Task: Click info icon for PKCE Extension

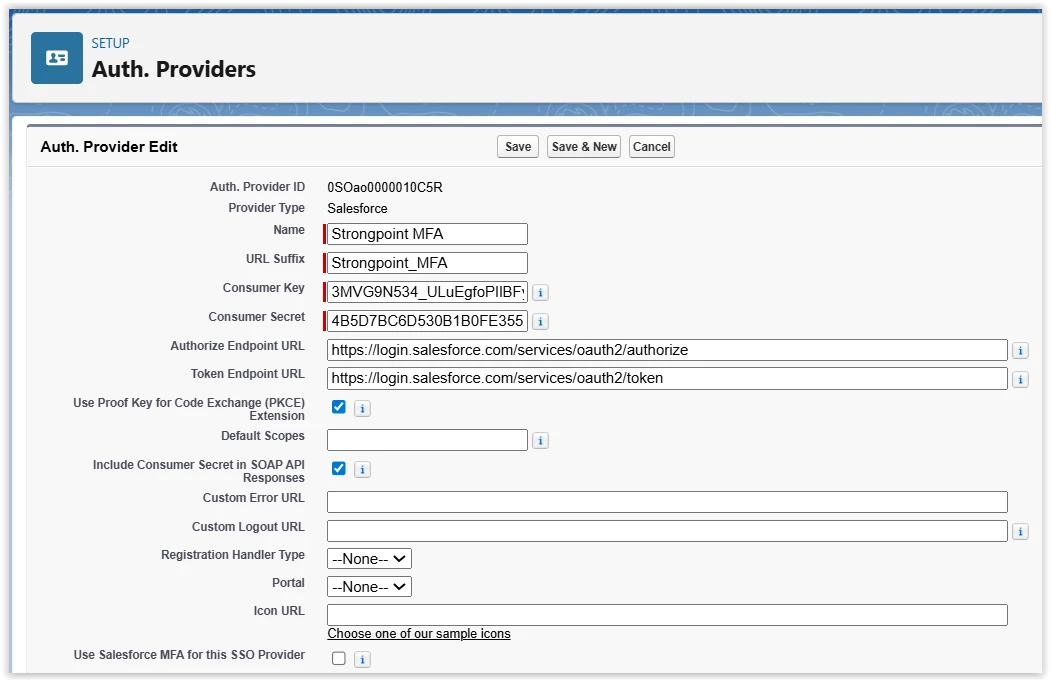Action: pyautogui.click(x=362, y=408)
